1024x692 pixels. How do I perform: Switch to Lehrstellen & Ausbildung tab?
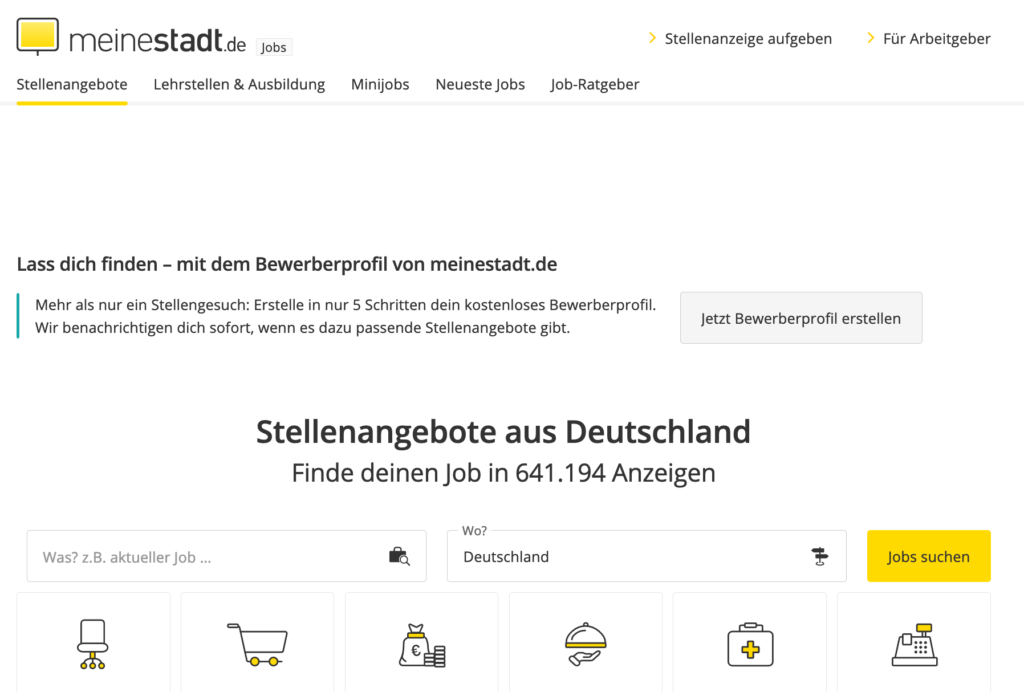[x=239, y=85]
